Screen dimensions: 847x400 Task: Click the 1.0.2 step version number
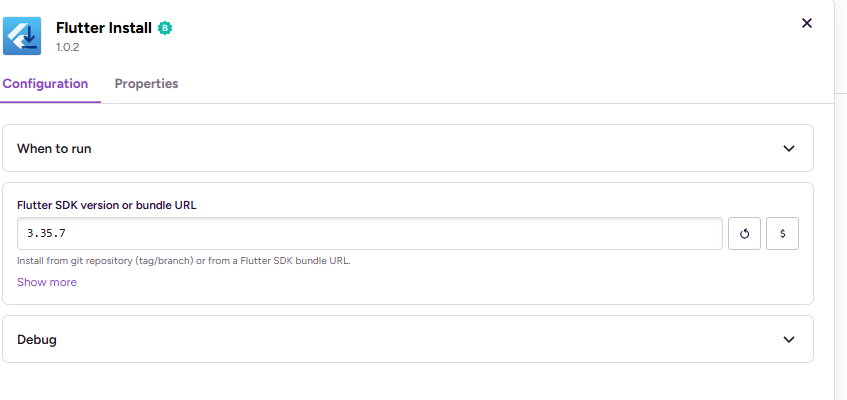click(x=69, y=47)
